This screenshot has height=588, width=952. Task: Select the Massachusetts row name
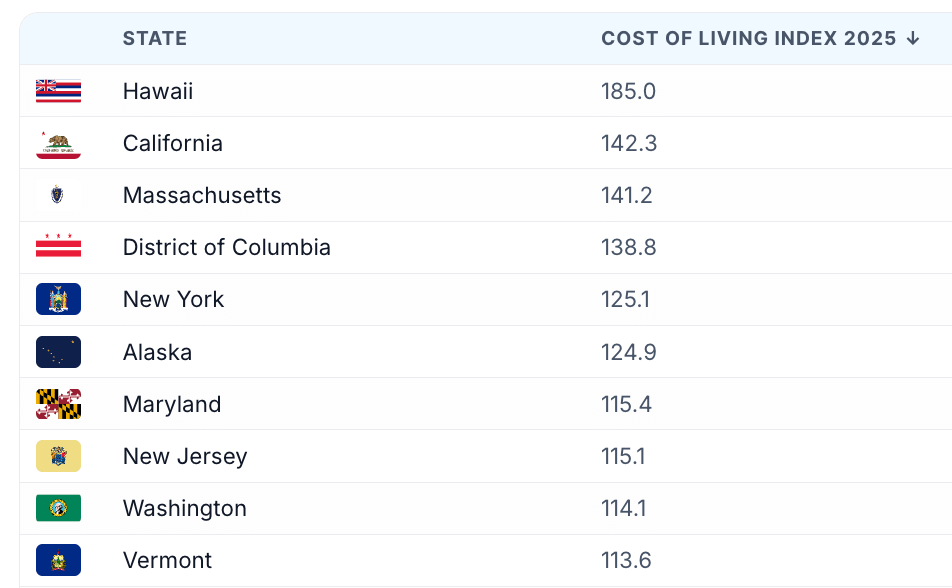[x=202, y=195]
